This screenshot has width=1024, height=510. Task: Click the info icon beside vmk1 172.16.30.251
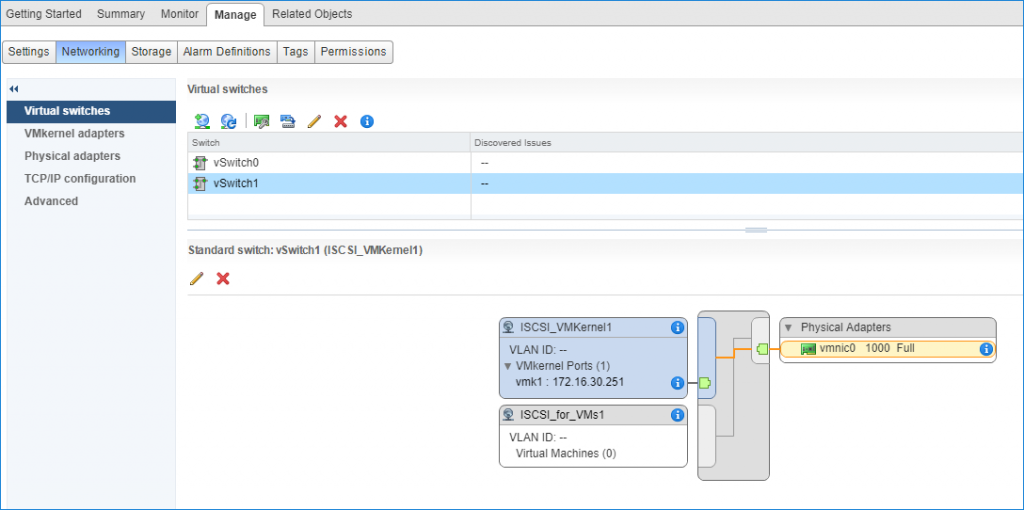point(677,383)
